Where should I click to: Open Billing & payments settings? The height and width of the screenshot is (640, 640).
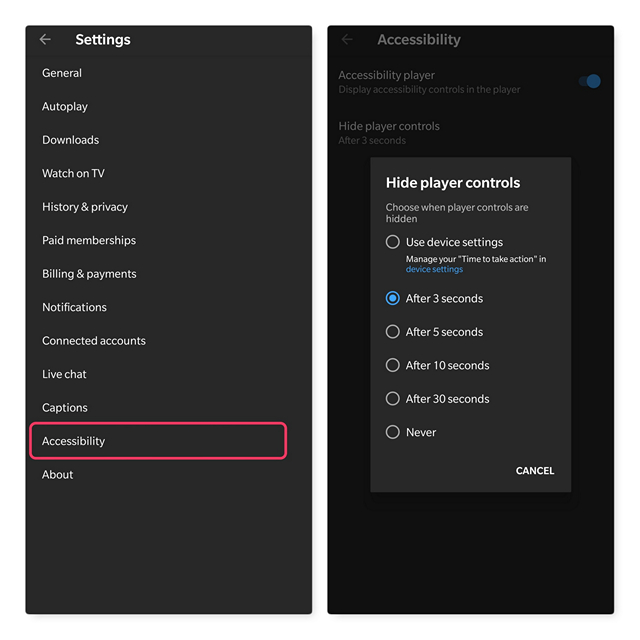click(x=89, y=274)
